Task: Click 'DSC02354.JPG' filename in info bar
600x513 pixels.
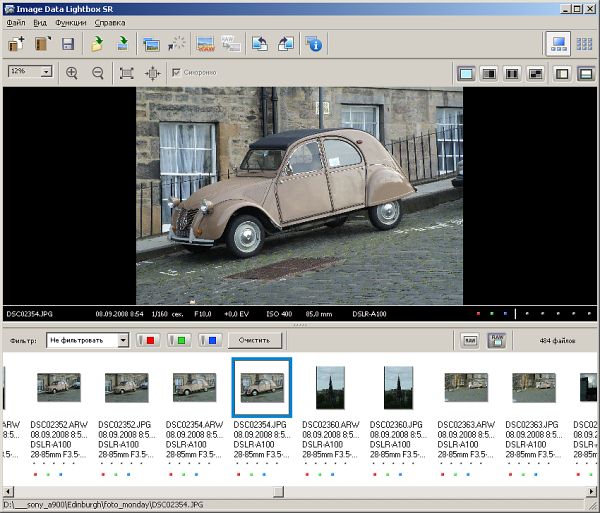Action: [29, 314]
